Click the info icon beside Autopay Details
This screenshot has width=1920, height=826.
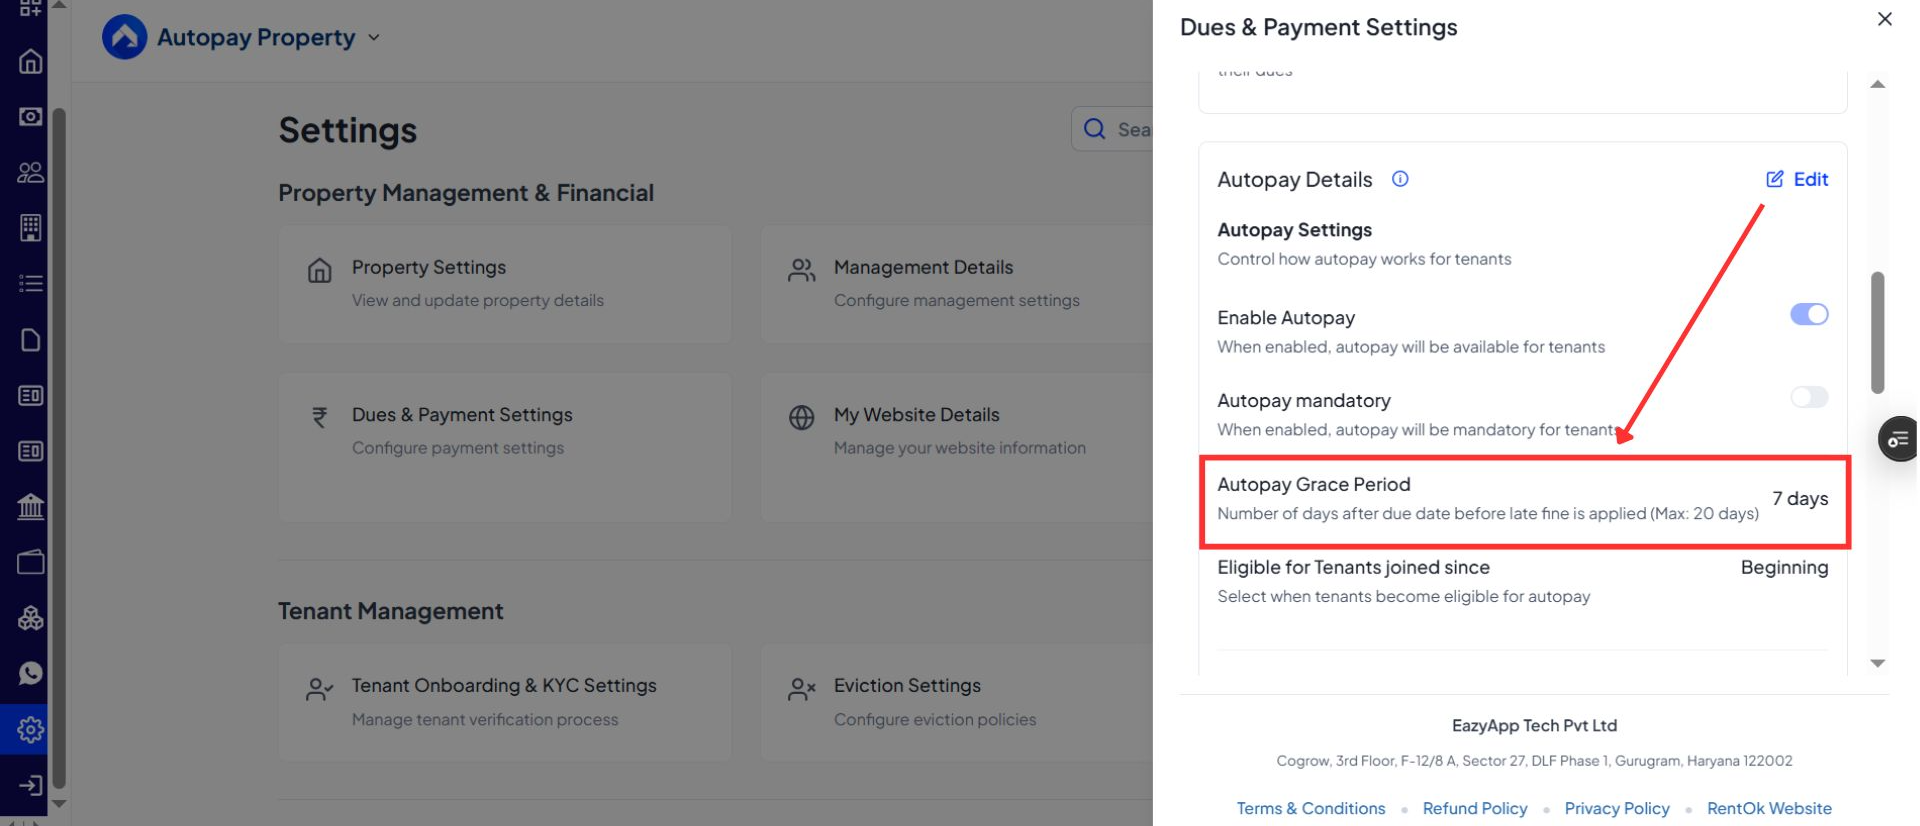[x=1400, y=179]
